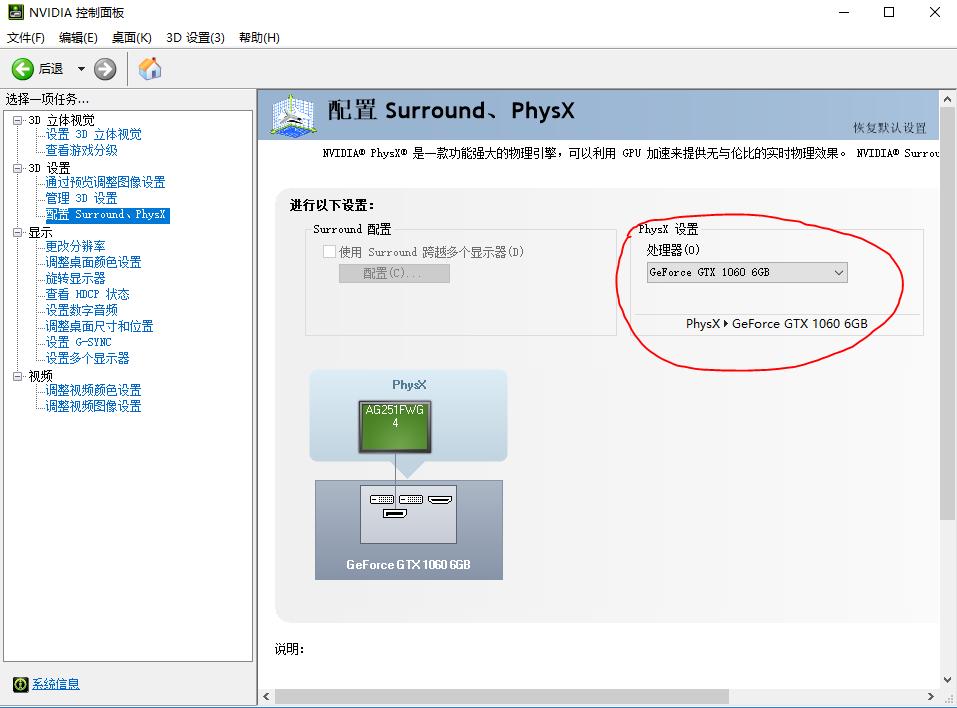Click the Back navigation arrow
This screenshot has height=708, width=957.
(x=22, y=68)
